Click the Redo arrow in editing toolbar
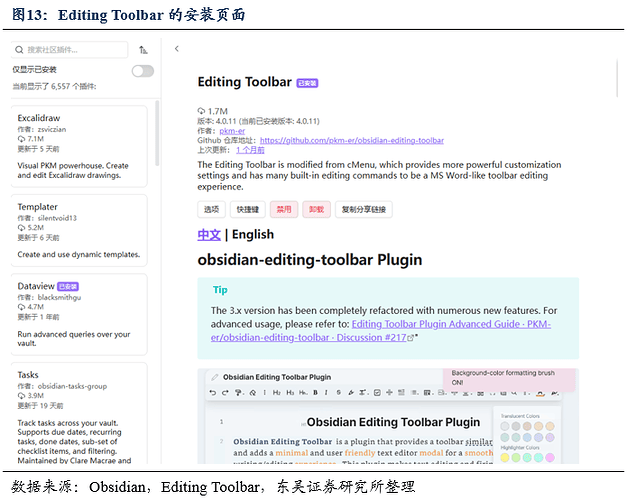Viewport: 627px width, 499px height. tap(225, 393)
